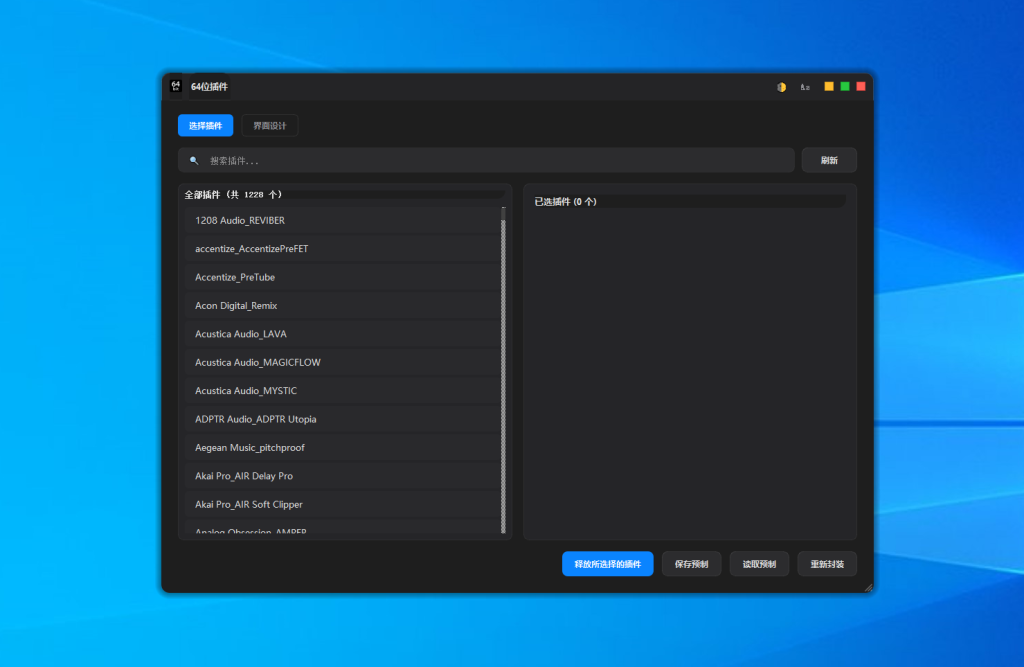Click the language switch icon in title bar
Viewport: 1024px width, 667px height.
point(805,87)
